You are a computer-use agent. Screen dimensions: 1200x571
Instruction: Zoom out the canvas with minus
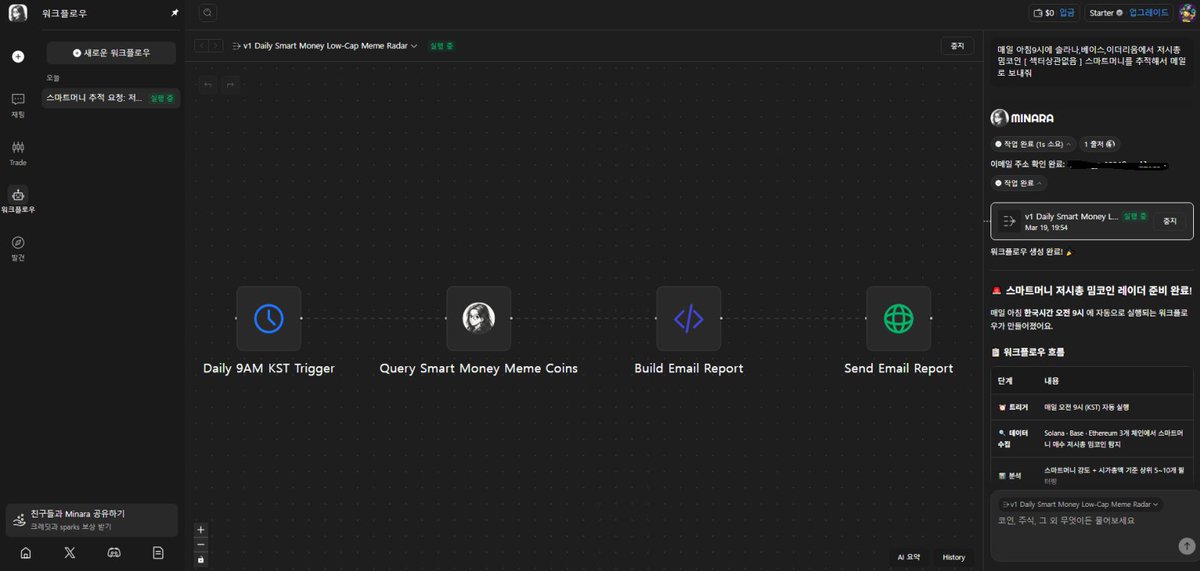pos(201,545)
